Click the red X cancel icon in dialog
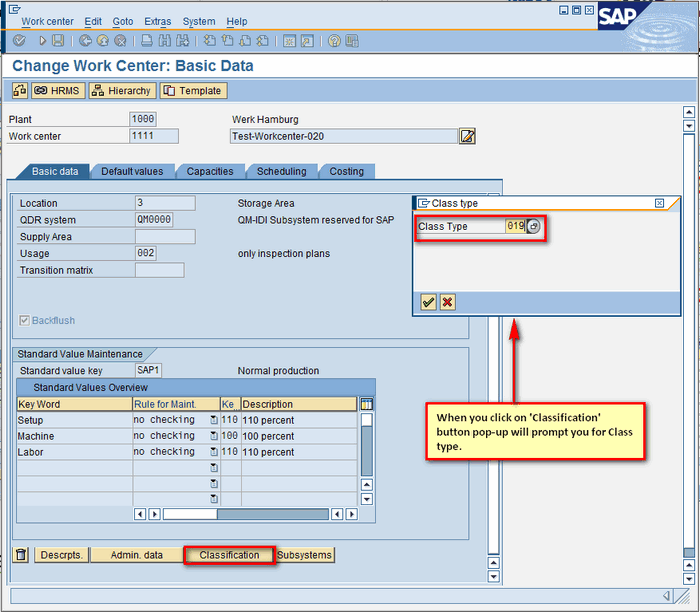This screenshot has height=612, width=700. (x=447, y=302)
